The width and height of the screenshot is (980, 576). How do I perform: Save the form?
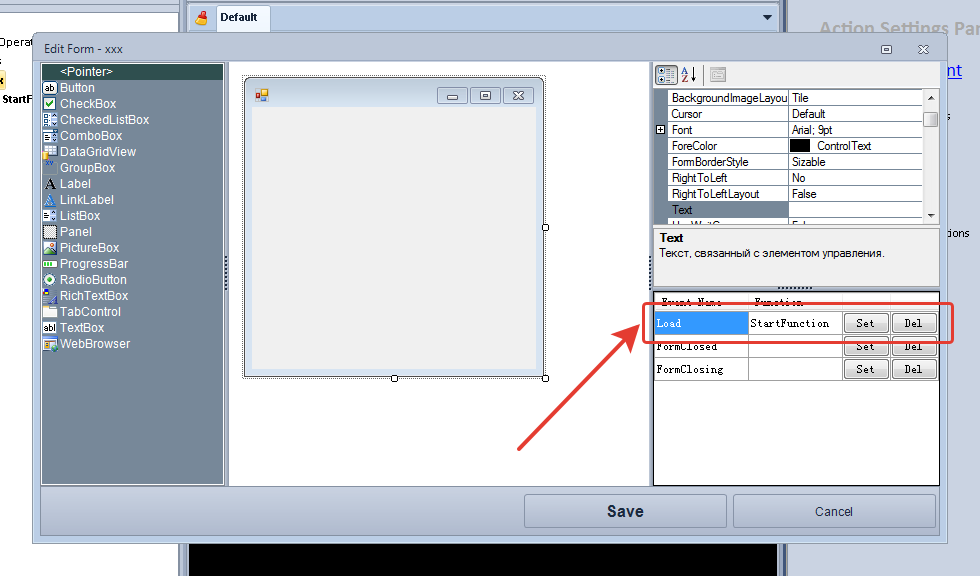pos(625,511)
